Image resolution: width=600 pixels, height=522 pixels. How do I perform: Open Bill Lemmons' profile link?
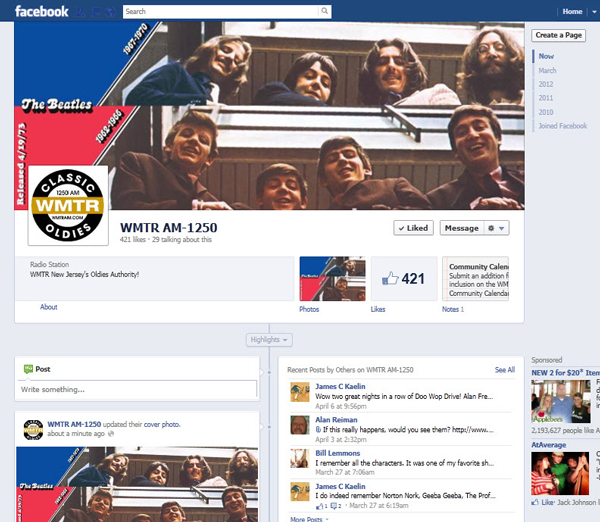[x=338, y=453]
